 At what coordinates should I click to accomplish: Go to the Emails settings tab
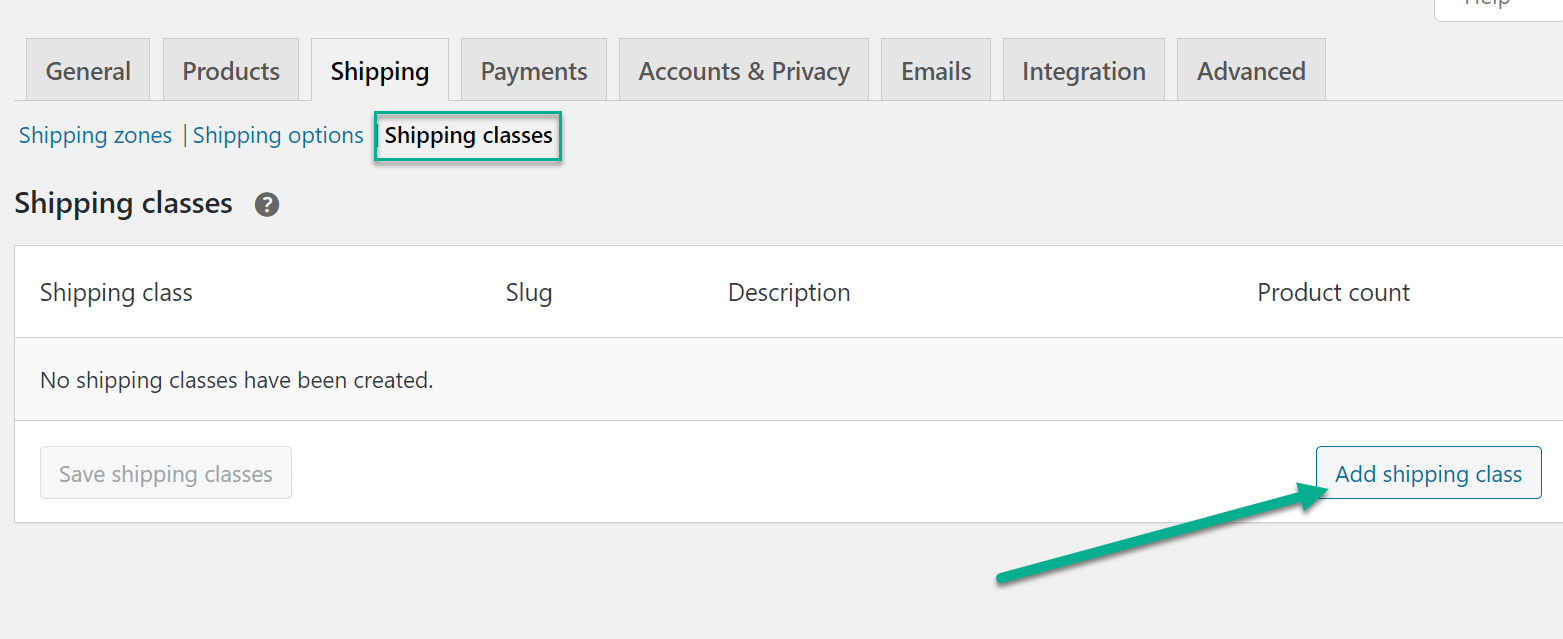click(x=935, y=69)
